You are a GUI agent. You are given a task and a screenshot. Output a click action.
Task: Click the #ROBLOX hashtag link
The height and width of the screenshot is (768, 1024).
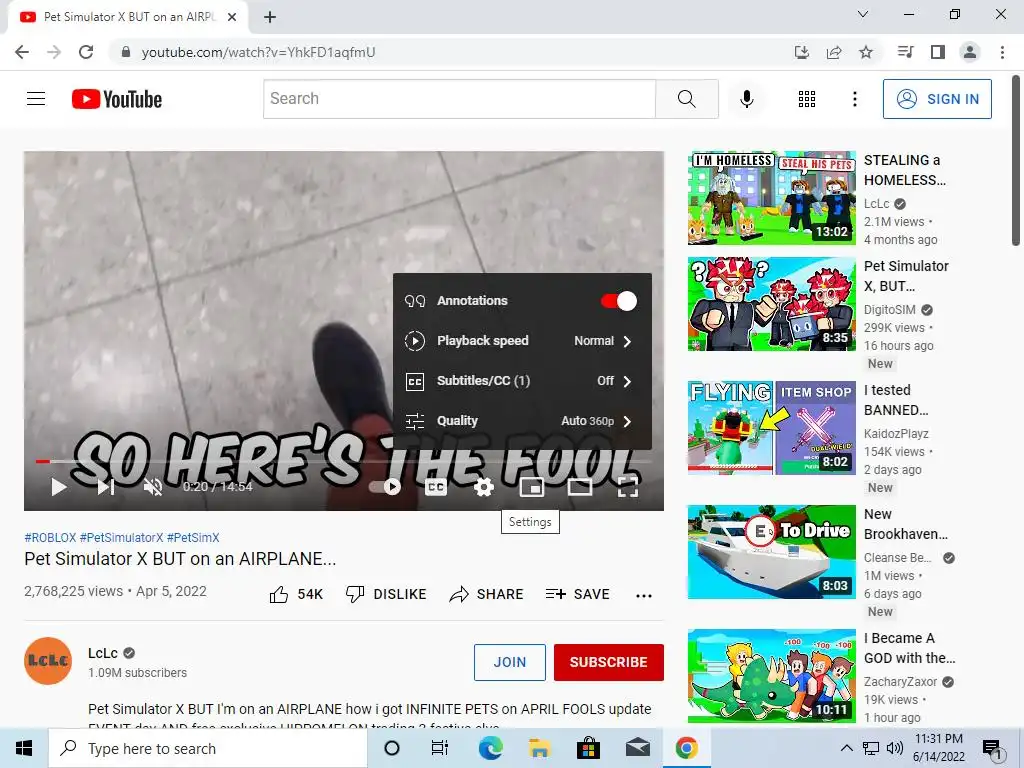(50, 537)
